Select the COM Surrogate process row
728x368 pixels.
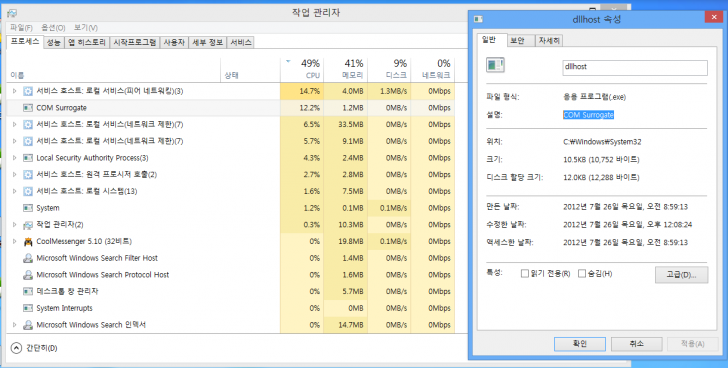231,108
